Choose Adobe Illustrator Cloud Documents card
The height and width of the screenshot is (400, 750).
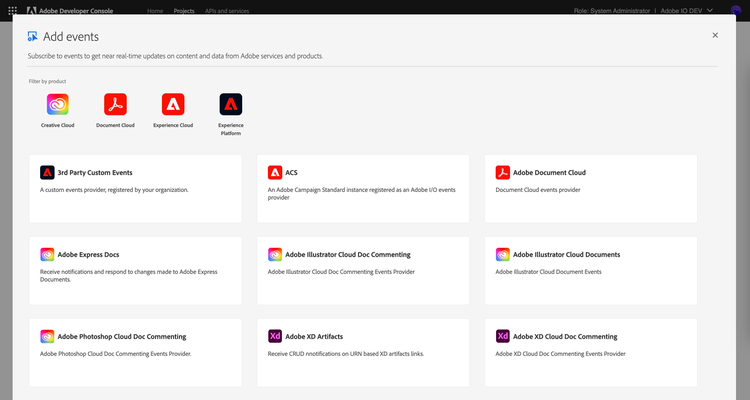(x=591, y=270)
